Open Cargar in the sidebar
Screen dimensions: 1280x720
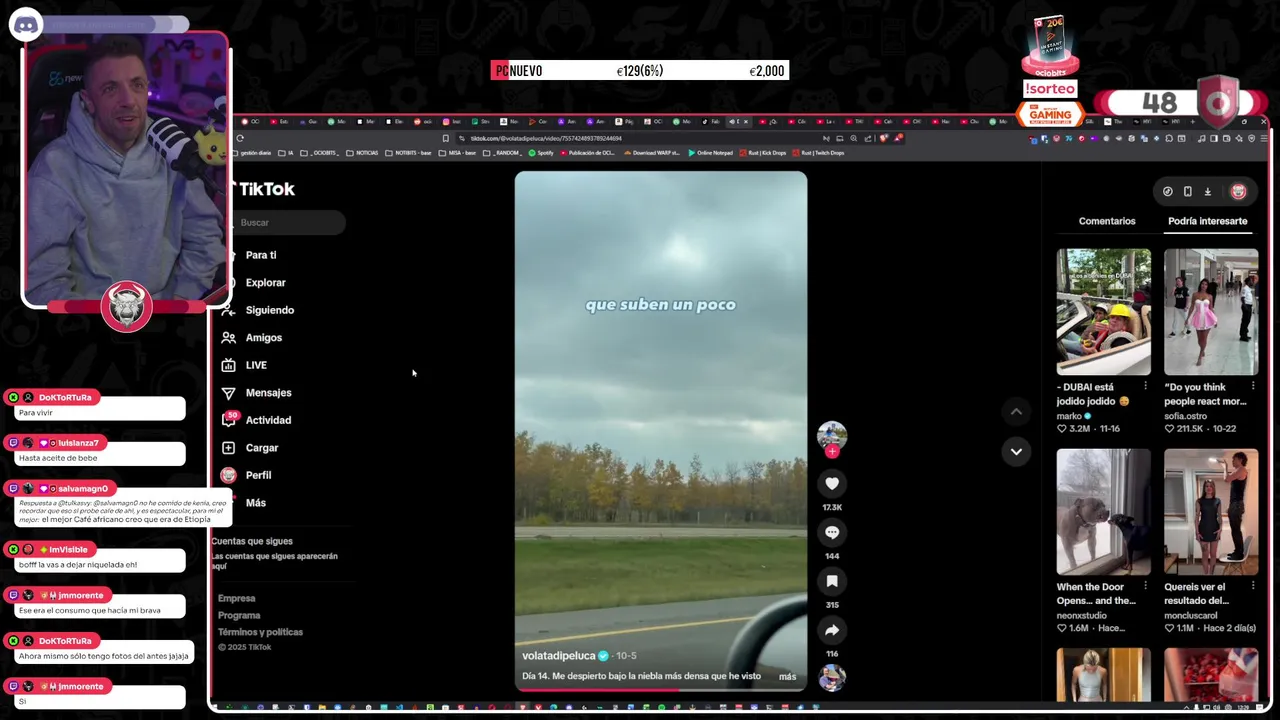261,448
